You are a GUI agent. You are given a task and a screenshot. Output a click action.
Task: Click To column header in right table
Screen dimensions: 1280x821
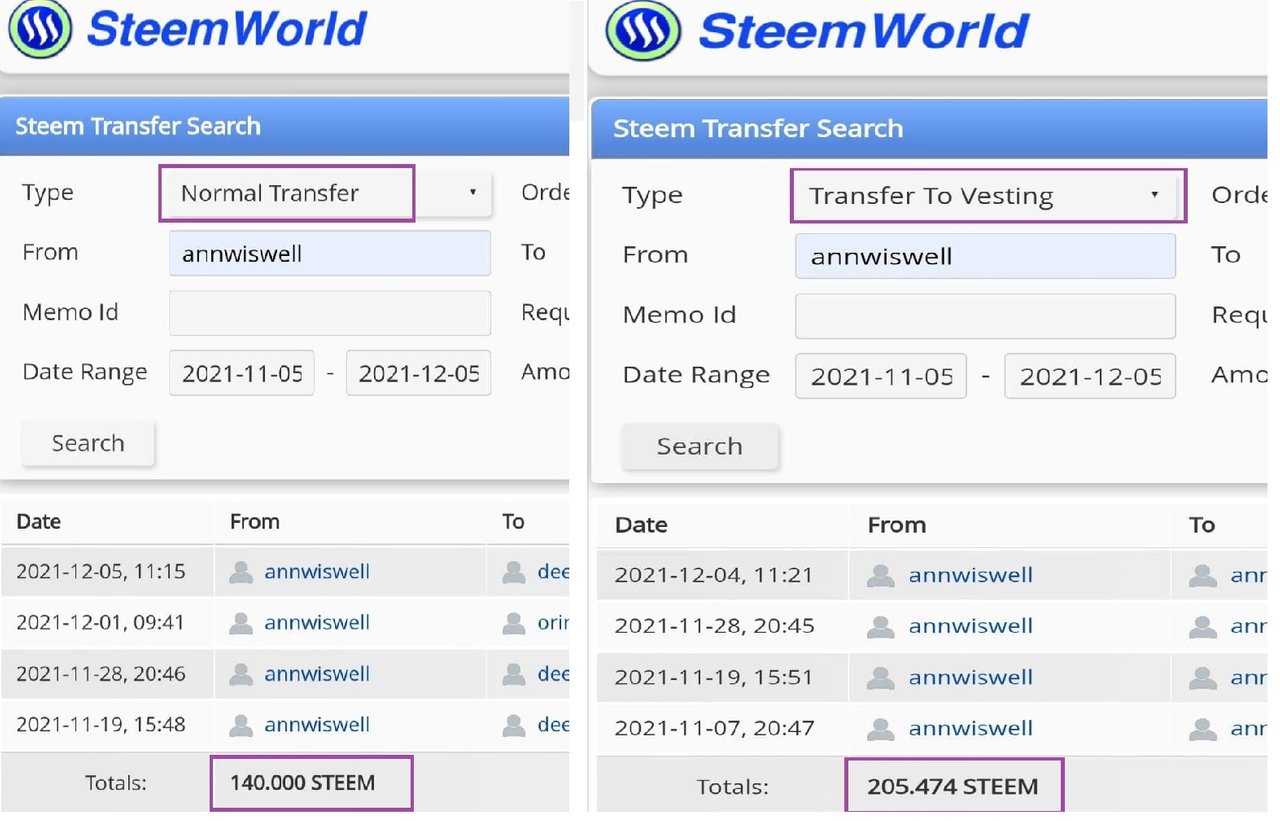(1202, 525)
